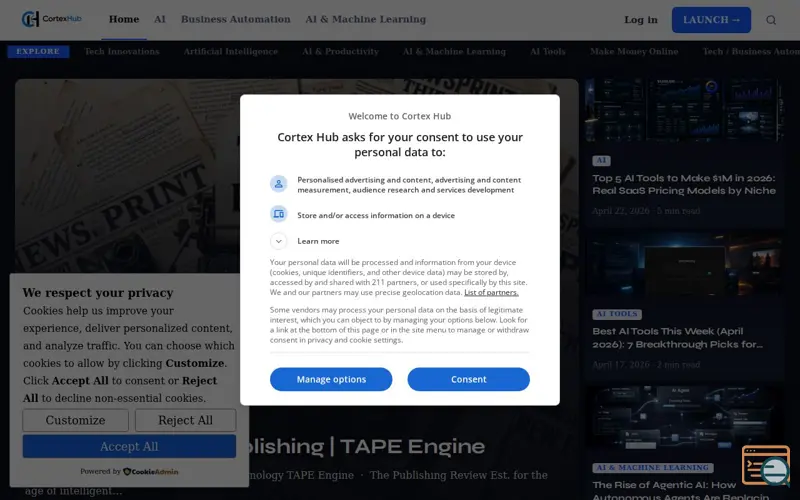Click the LAUNCH button
The height and width of the screenshot is (500, 800).
point(711,20)
